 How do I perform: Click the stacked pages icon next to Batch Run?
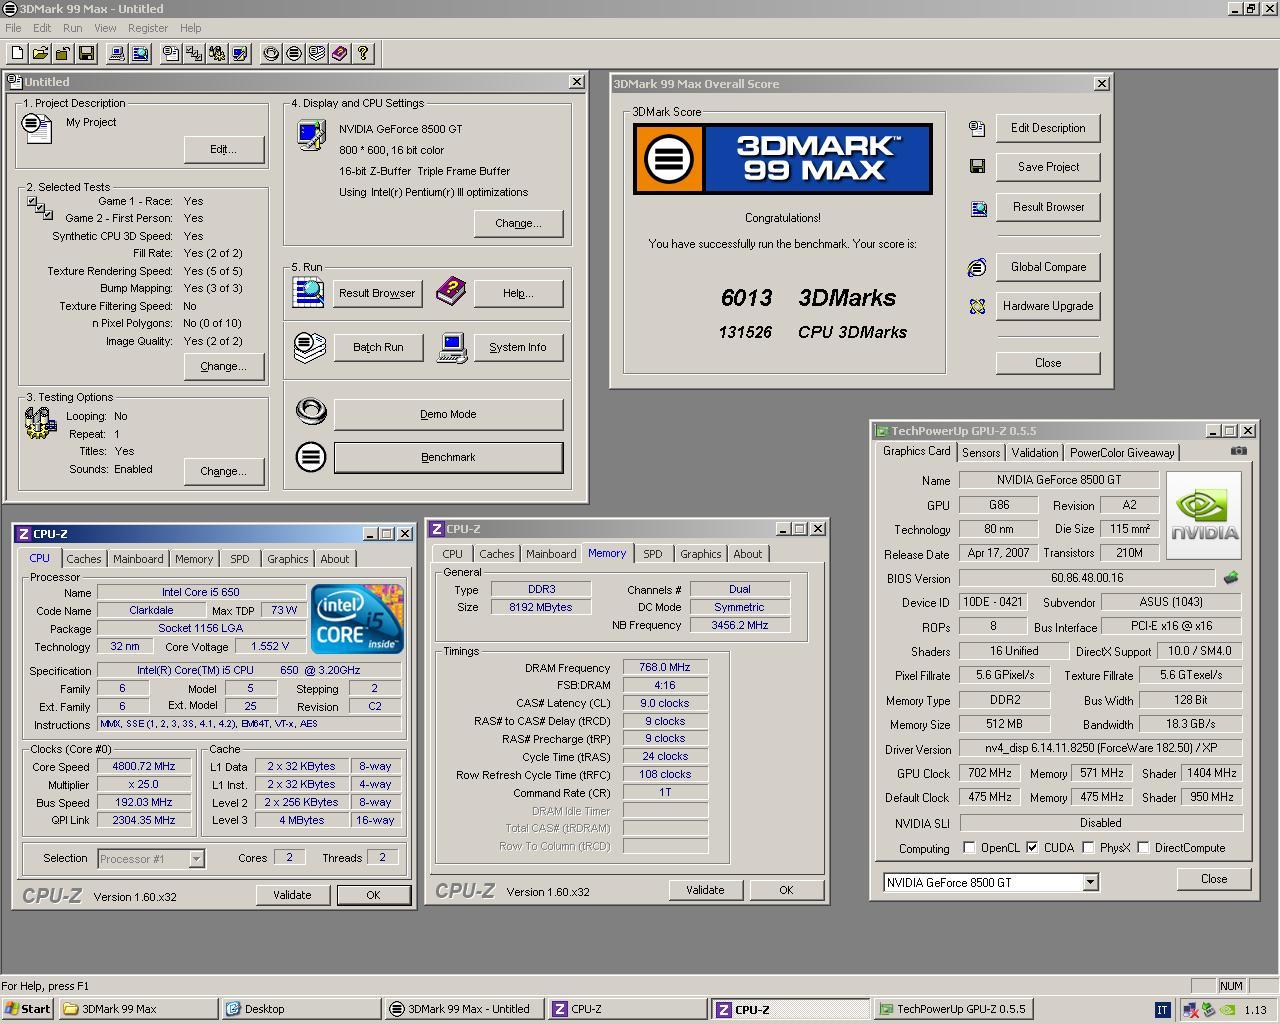[x=310, y=347]
